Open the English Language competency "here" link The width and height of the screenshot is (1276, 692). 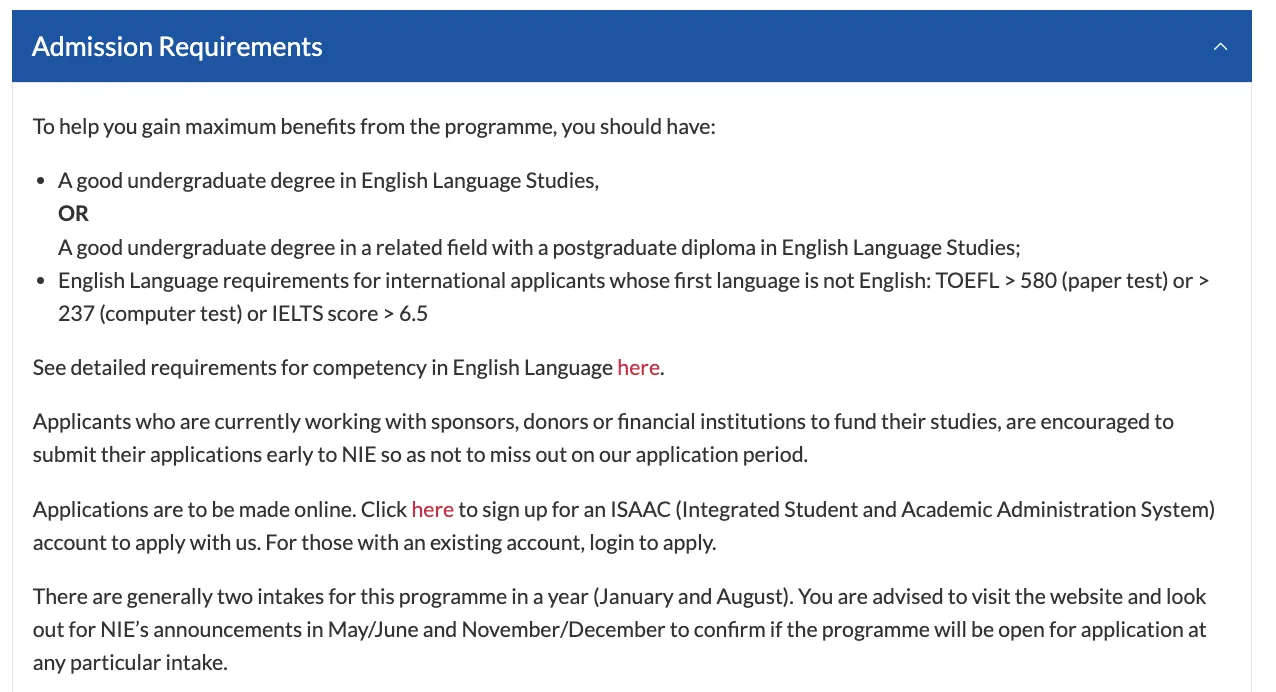pyautogui.click(x=638, y=368)
